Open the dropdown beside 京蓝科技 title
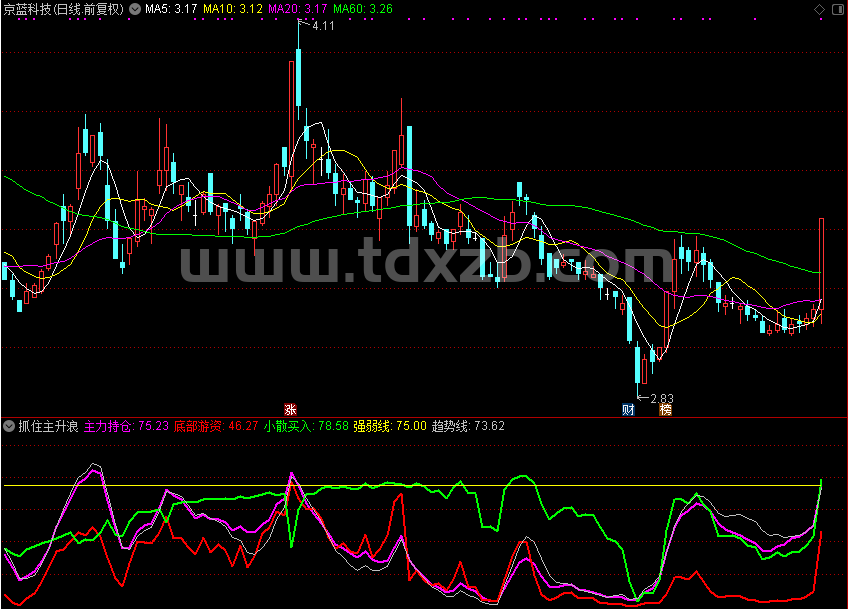The height and width of the screenshot is (609, 848). [x=135, y=9]
